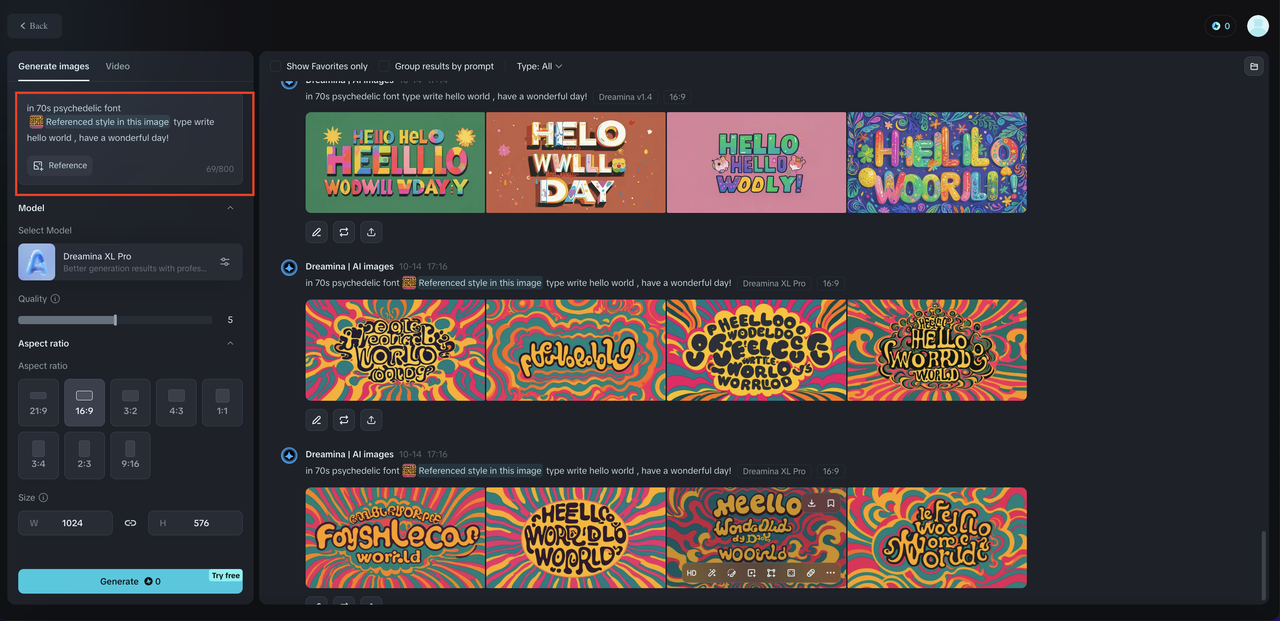Open more options ellipsis on image
Image resolution: width=1280 pixels, height=621 pixels.
click(x=830, y=573)
